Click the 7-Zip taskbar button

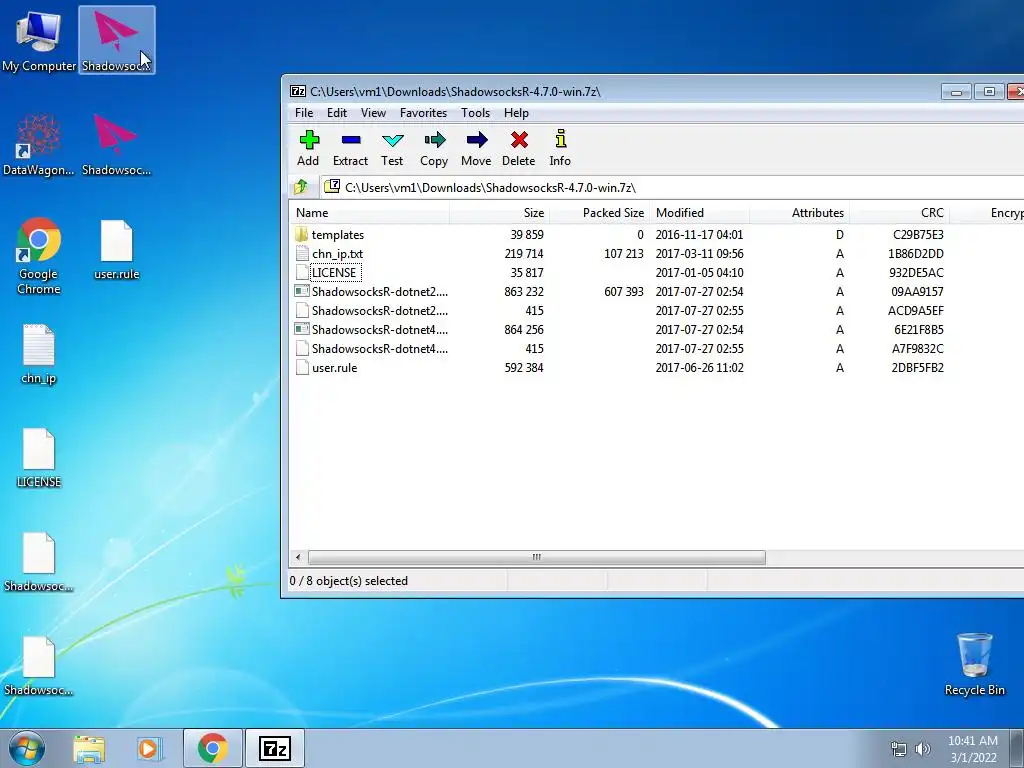coord(274,748)
